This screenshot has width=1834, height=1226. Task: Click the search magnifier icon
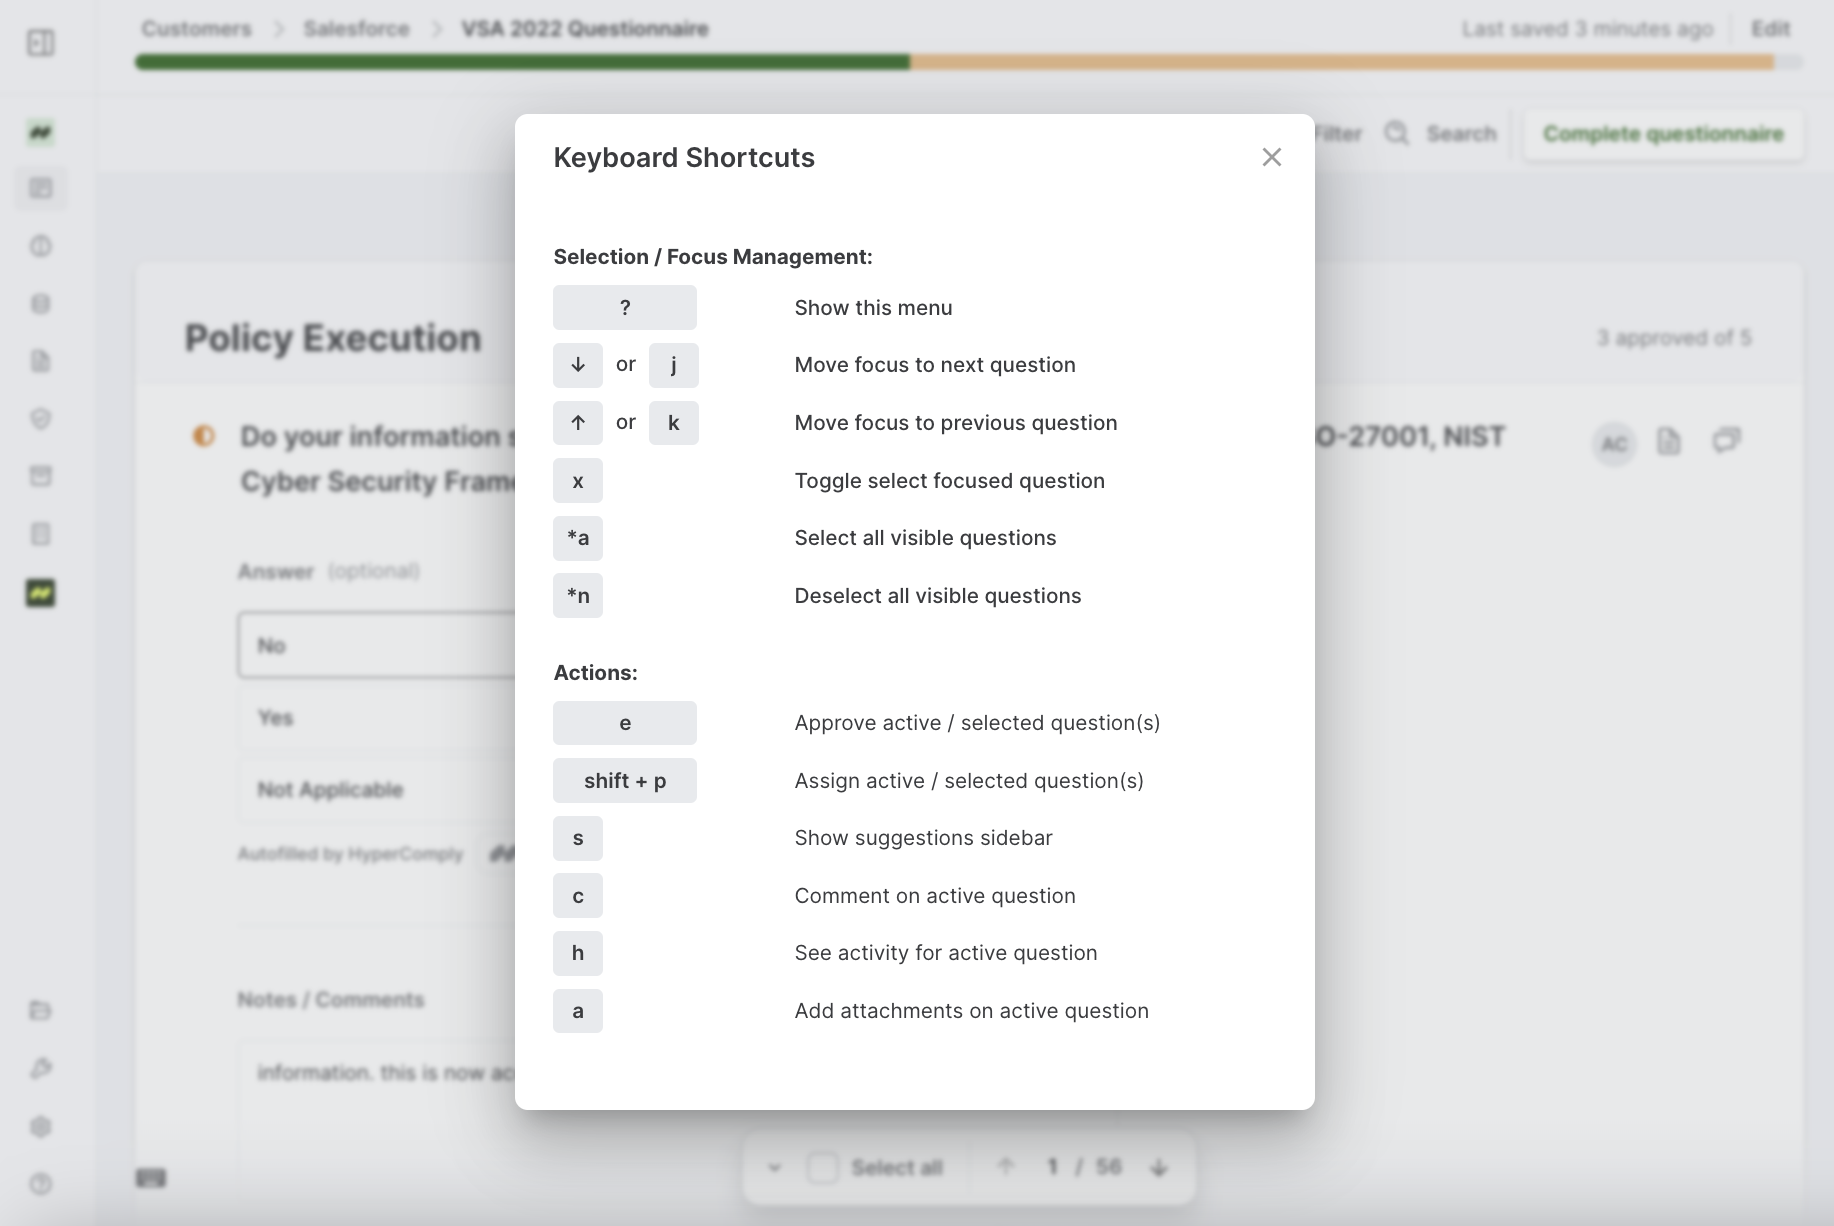click(1397, 133)
